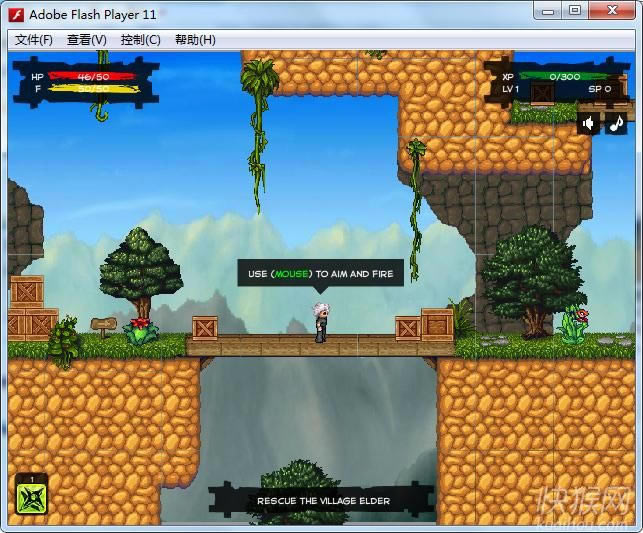Click the wooden arrow signpost
The height and width of the screenshot is (533, 643).
click(102, 326)
